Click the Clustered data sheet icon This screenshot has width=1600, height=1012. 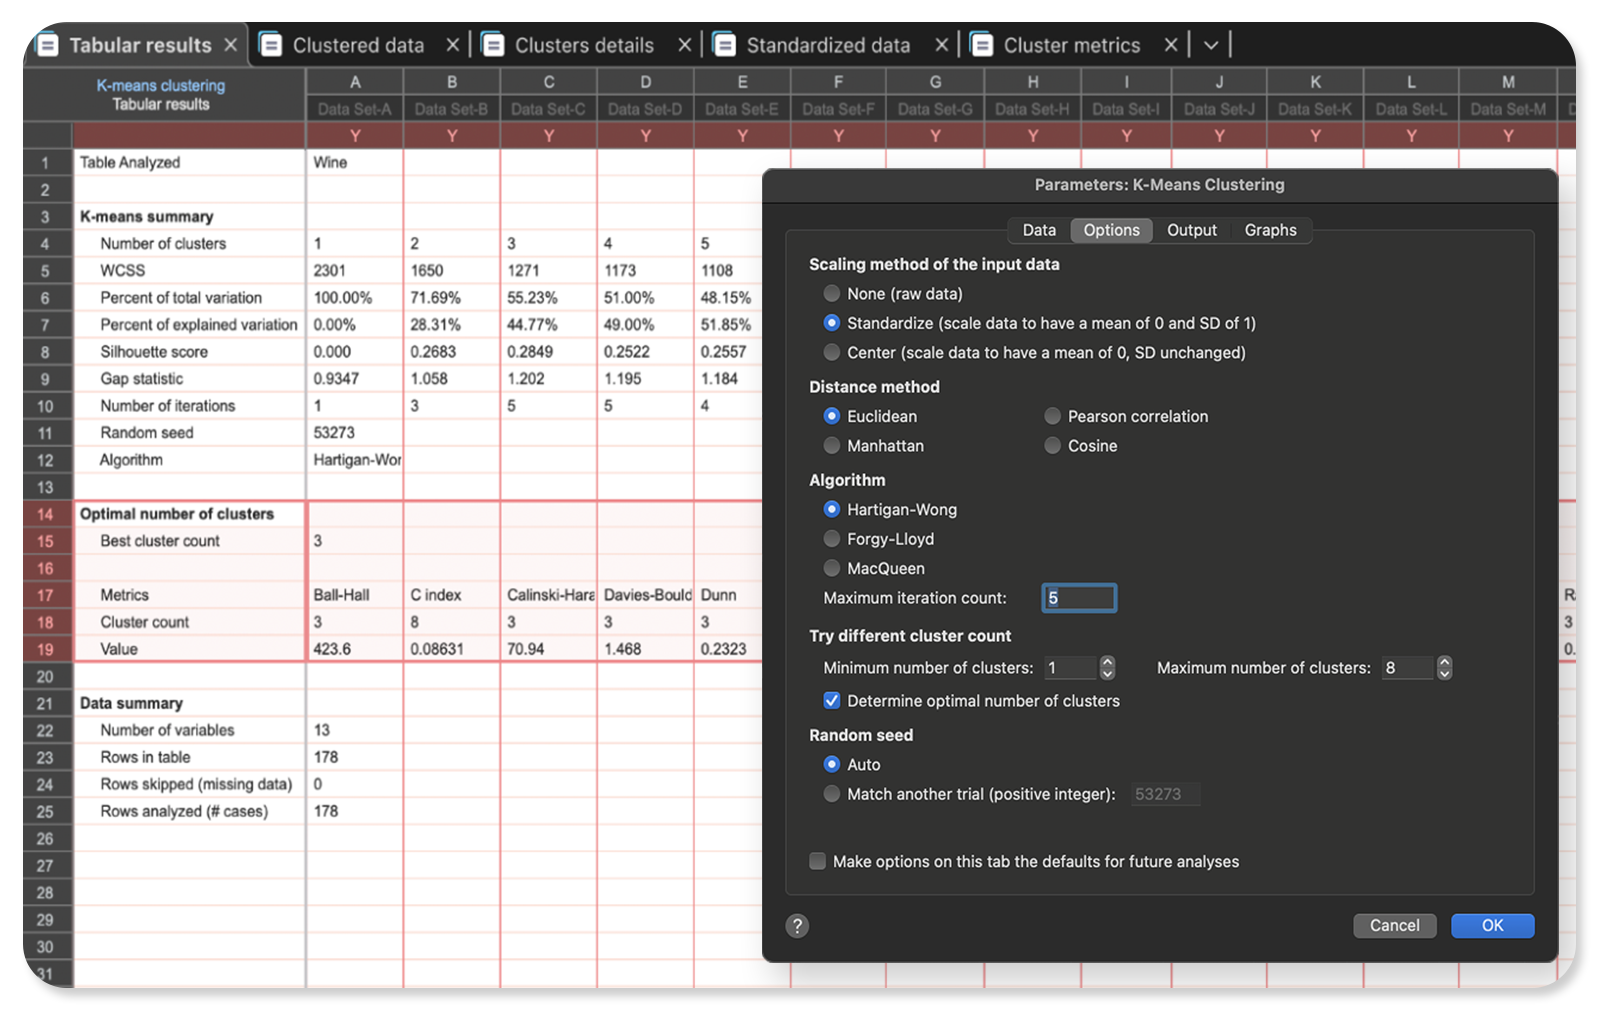click(270, 45)
